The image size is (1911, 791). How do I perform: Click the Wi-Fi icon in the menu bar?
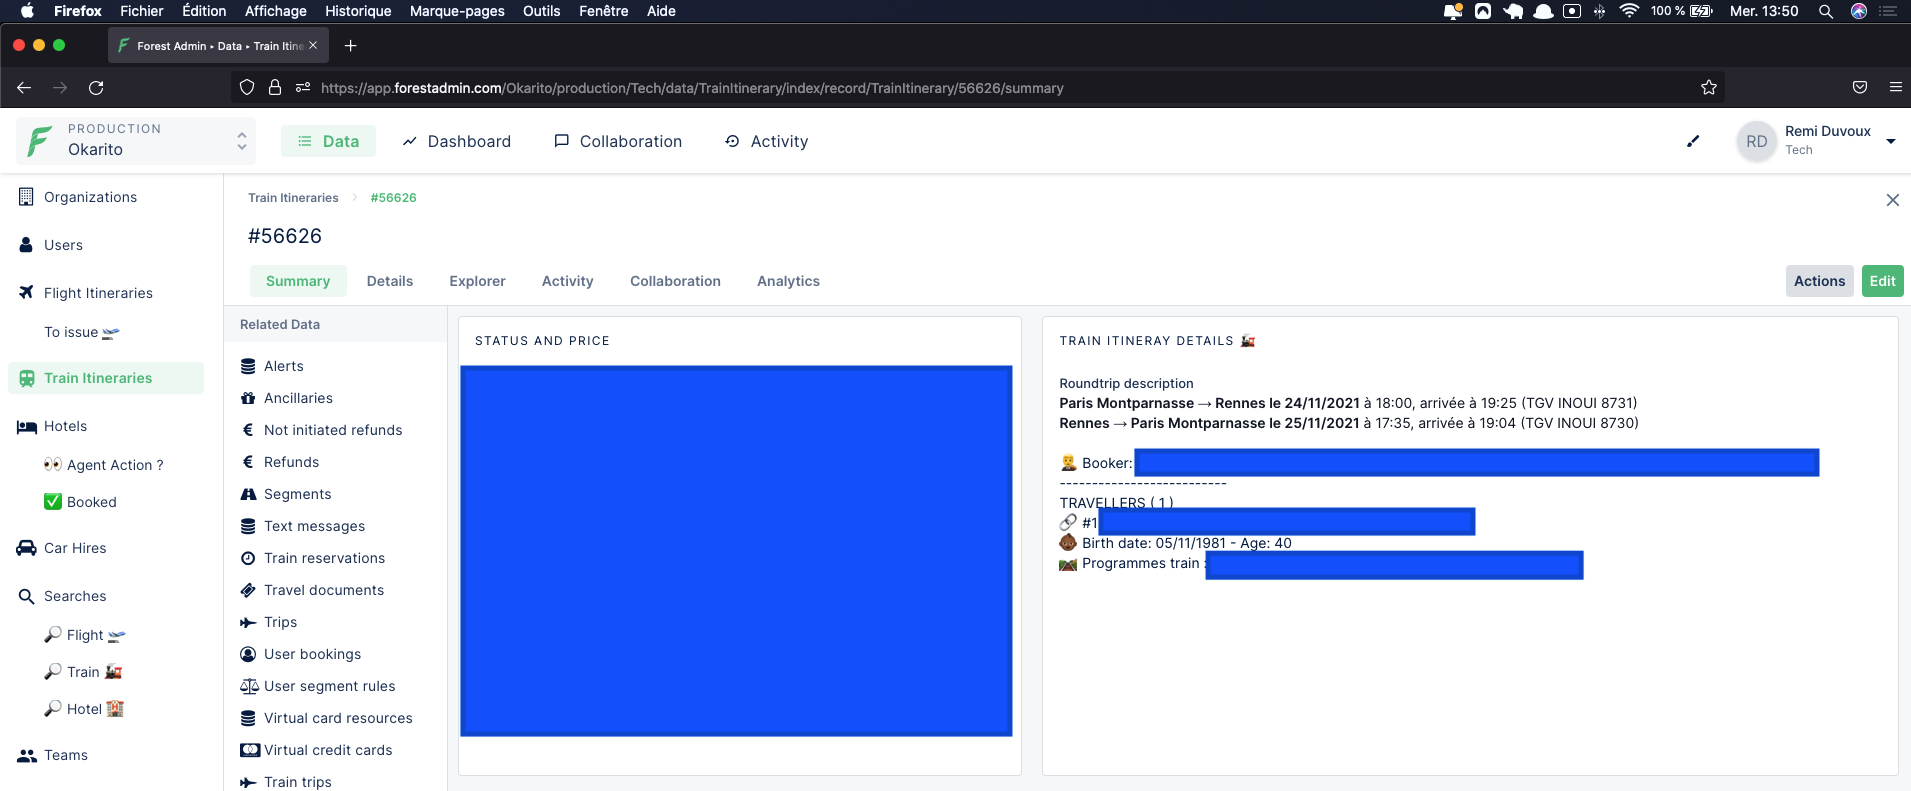click(1629, 11)
